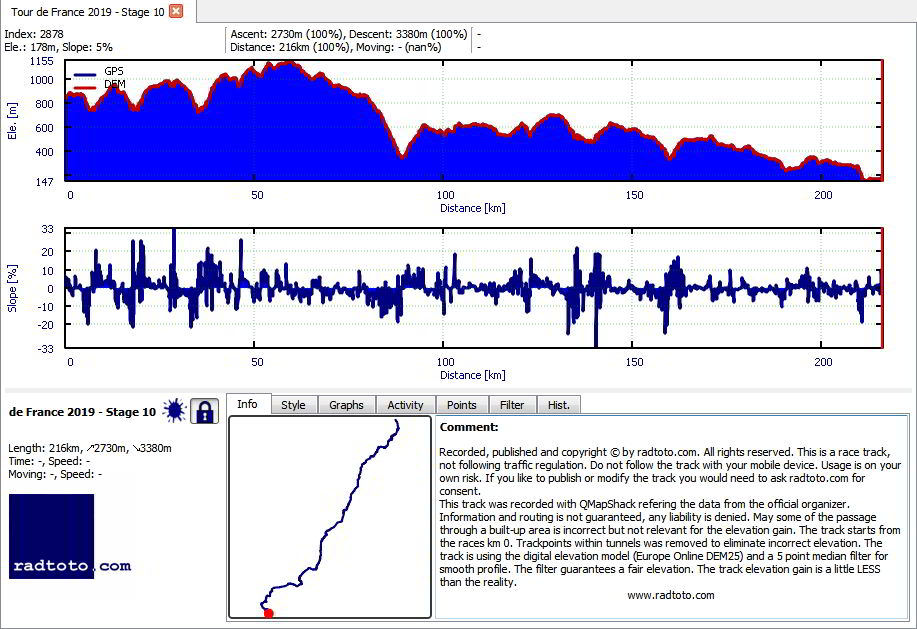Click the blue star rating icon
The height and width of the screenshot is (629, 917).
pos(174,411)
